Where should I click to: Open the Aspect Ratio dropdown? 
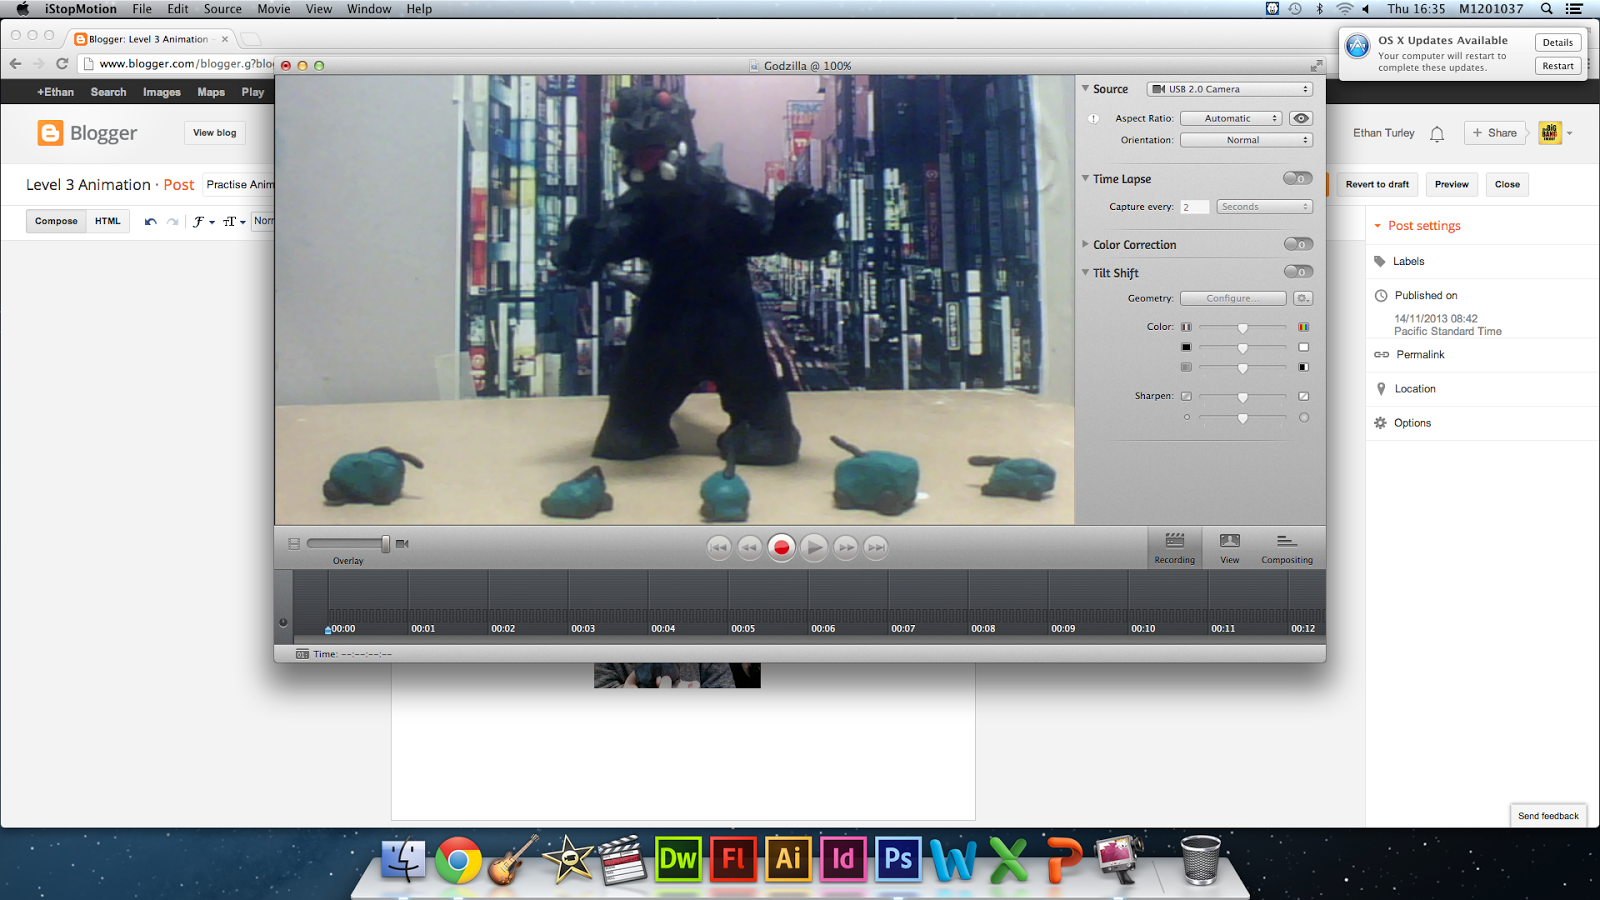pos(1231,118)
